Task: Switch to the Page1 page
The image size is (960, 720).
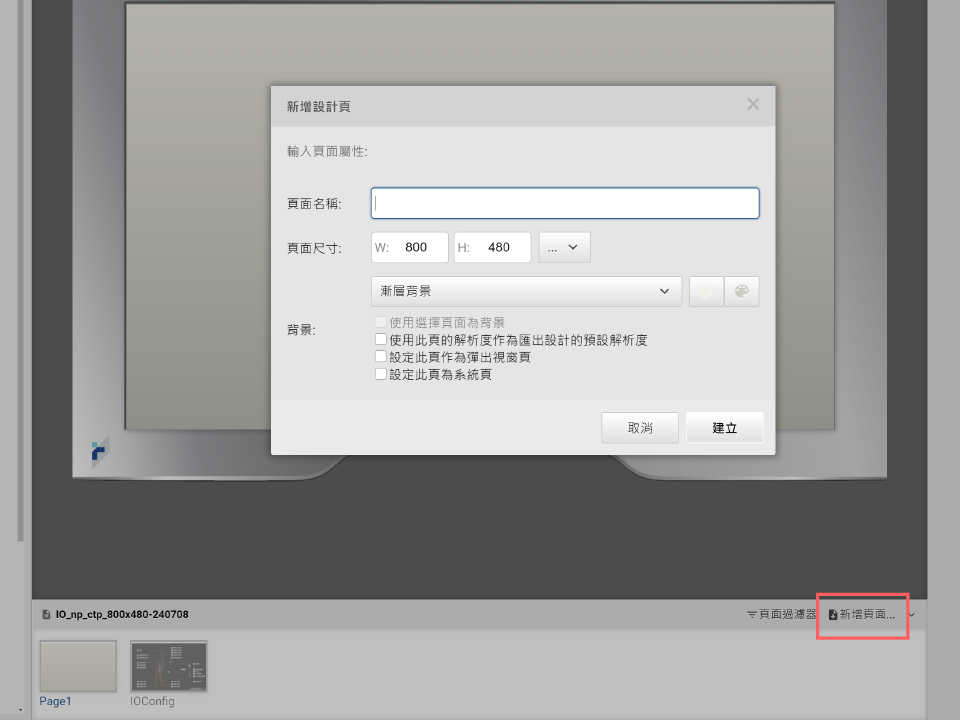Action: click(x=77, y=665)
